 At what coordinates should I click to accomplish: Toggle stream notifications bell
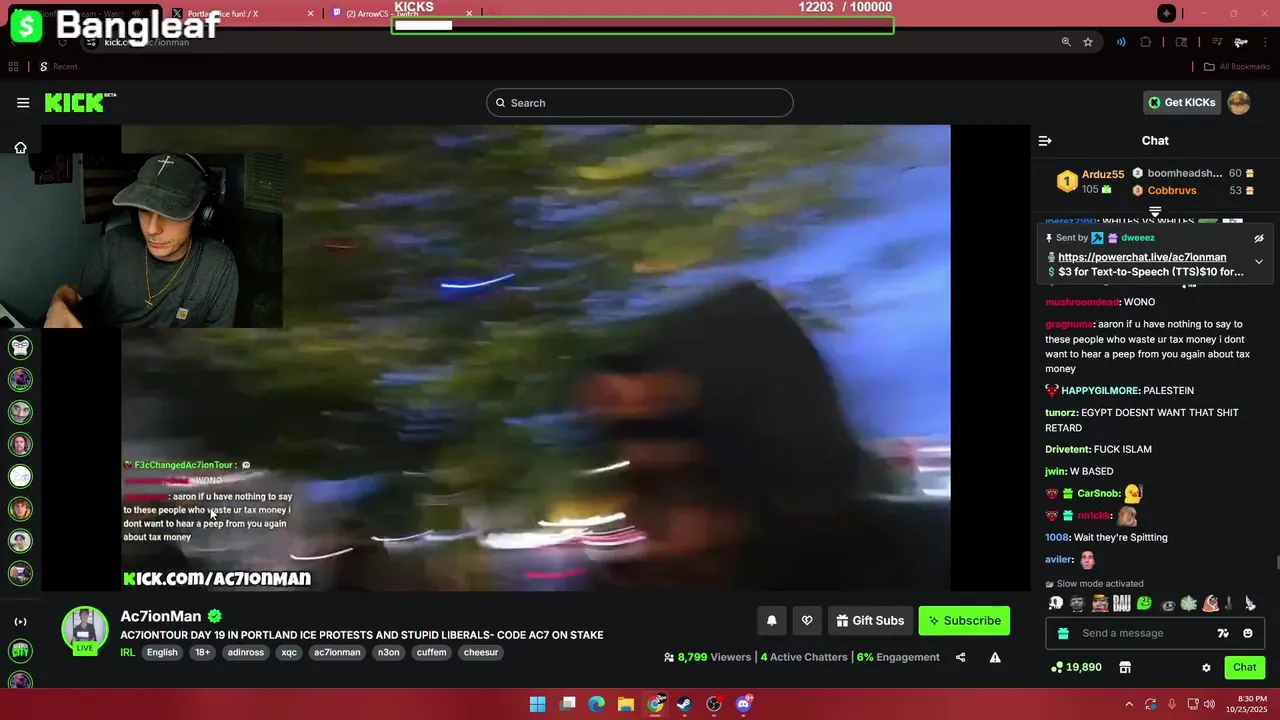coord(772,621)
